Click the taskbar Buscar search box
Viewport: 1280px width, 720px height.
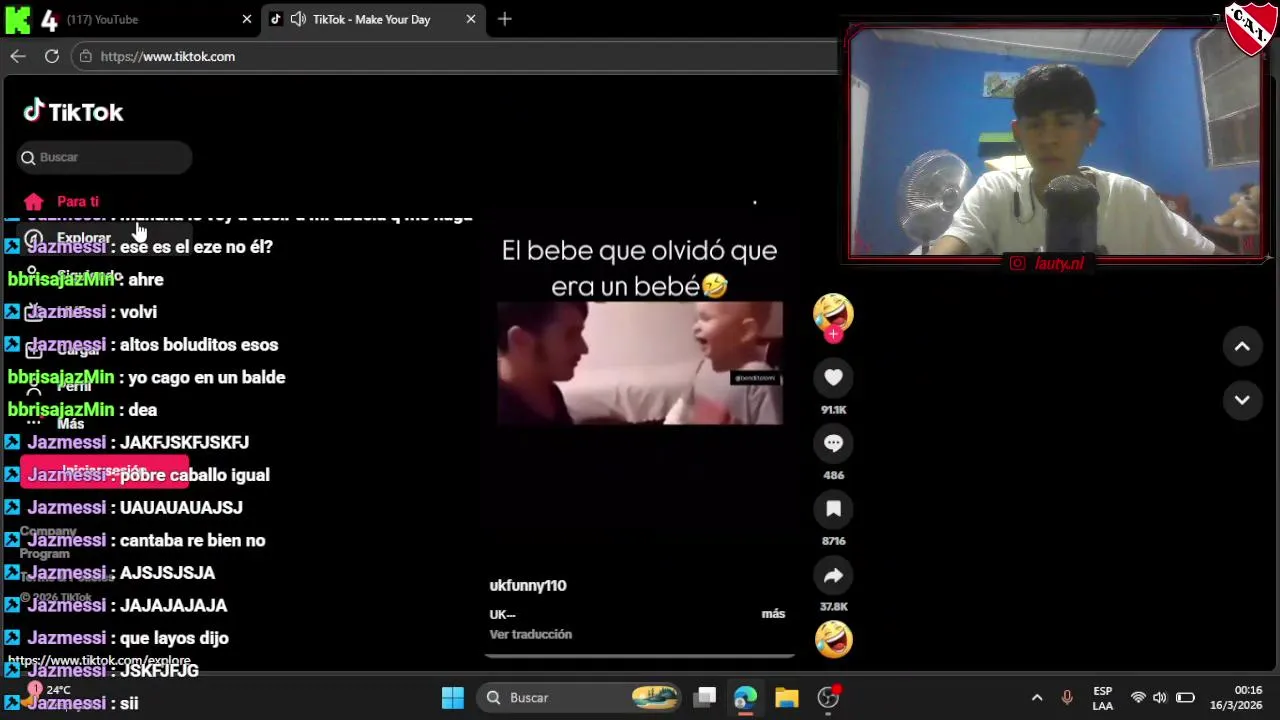(579, 697)
